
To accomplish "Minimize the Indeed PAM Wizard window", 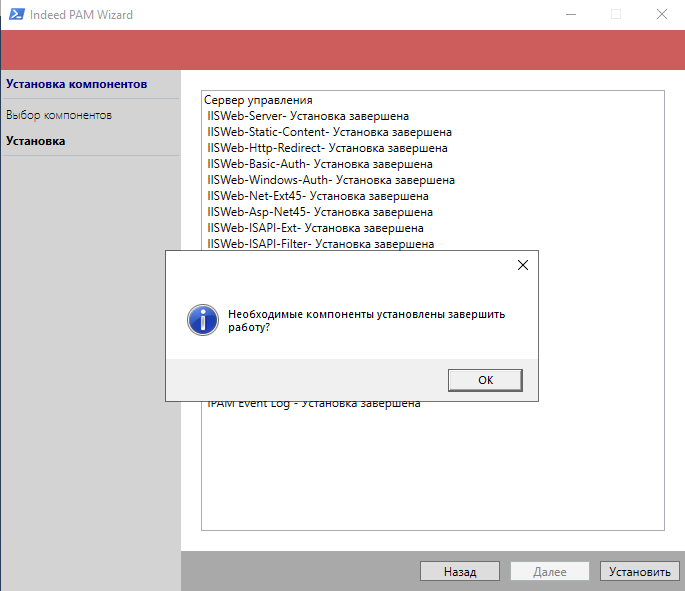I will coord(570,15).
